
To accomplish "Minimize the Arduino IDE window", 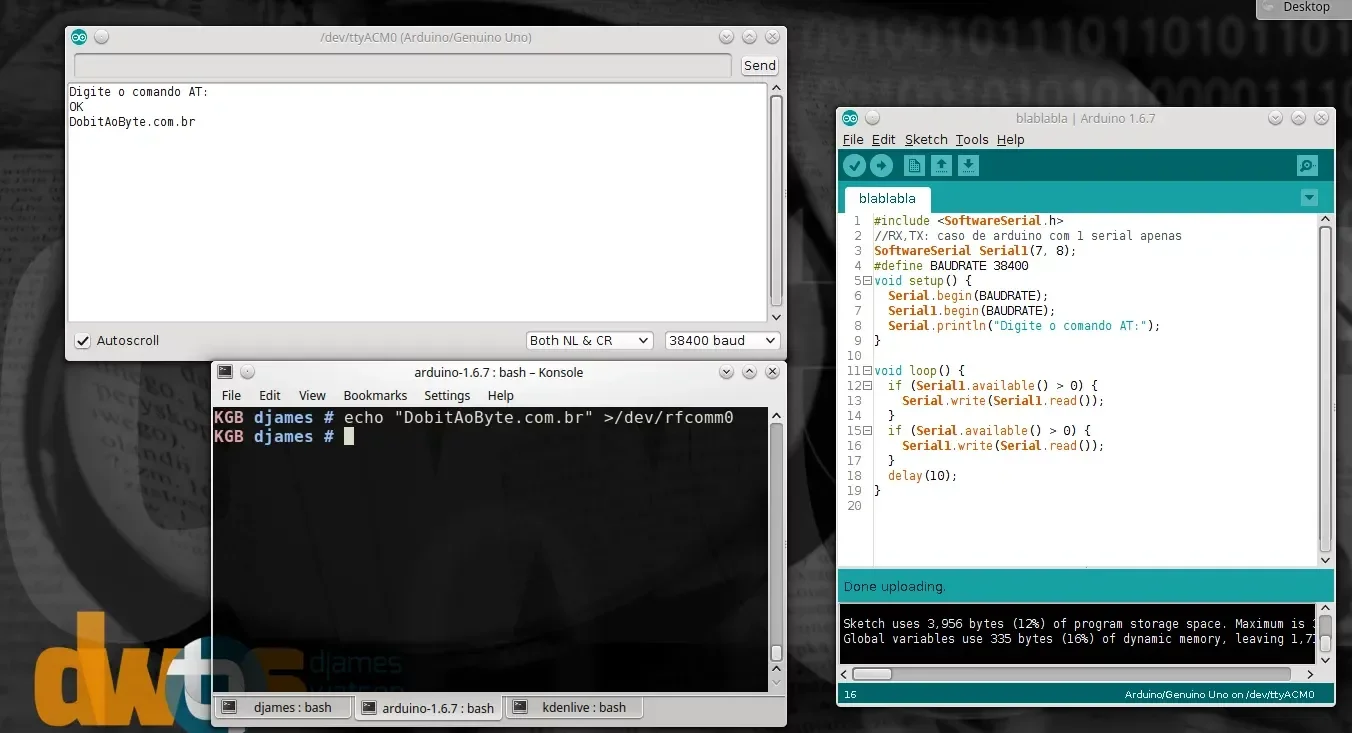I will pos(1275,118).
